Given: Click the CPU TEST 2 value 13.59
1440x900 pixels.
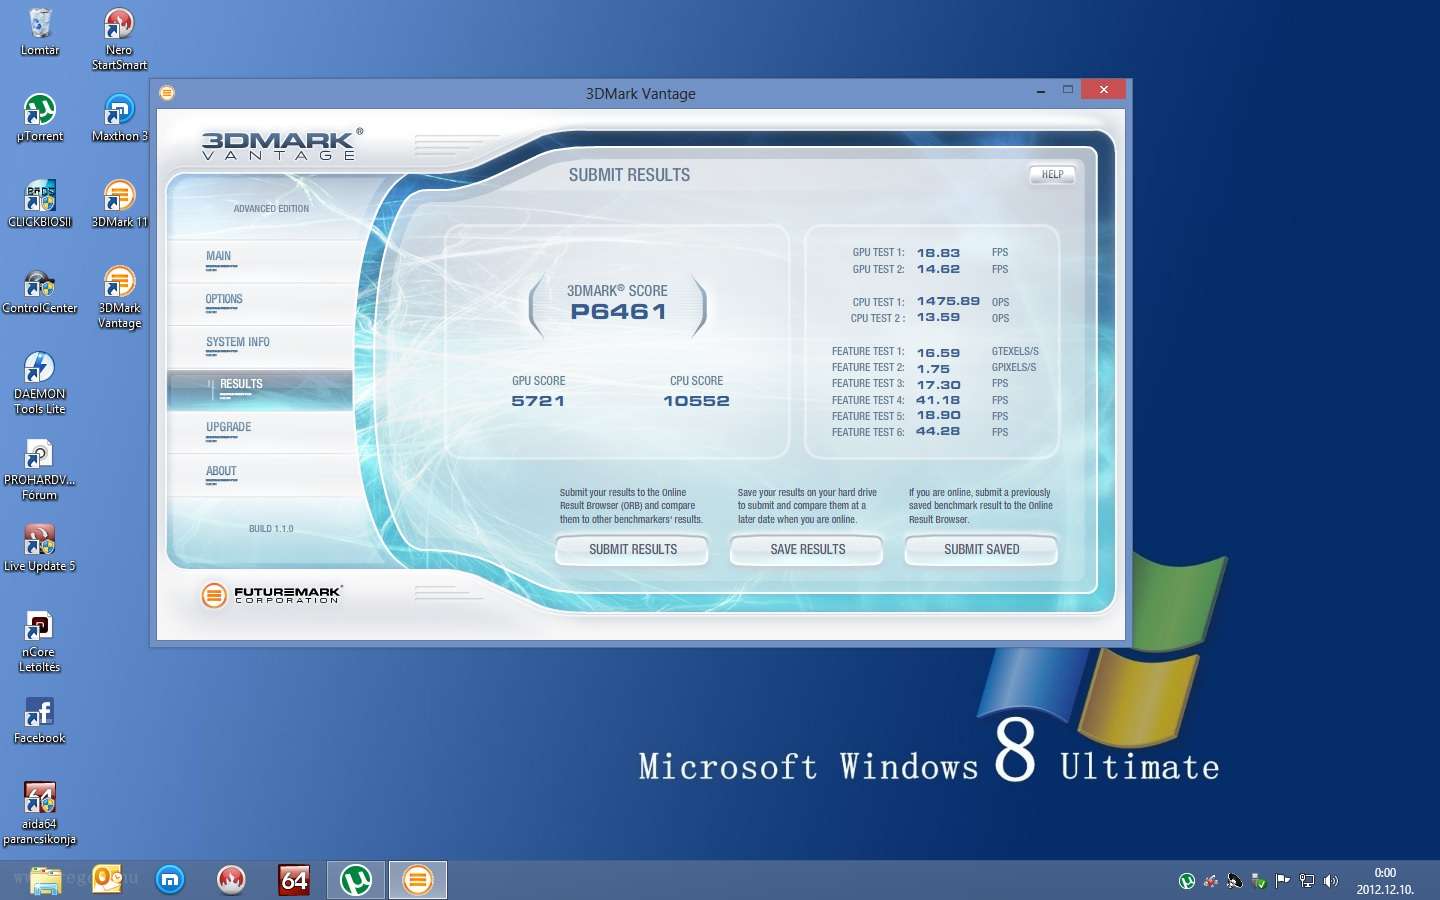Looking at the screenshot, I should tap(938, 317).
